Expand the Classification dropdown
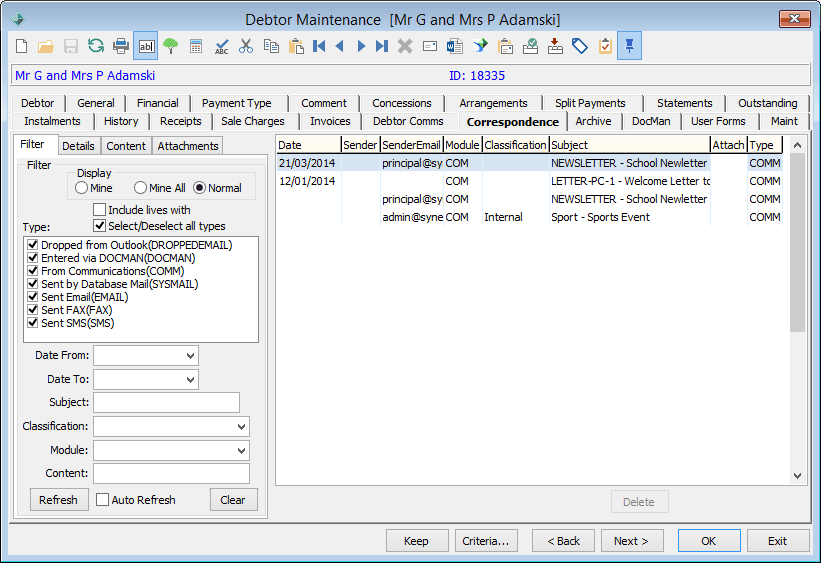 pos(241,426)
